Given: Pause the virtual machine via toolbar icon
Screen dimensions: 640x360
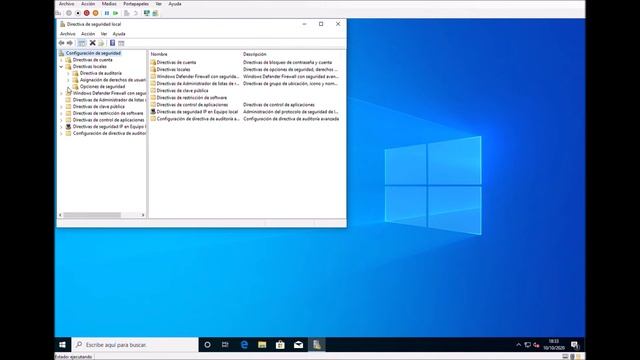Looking at the screenshot, I should tap(107, 13).
